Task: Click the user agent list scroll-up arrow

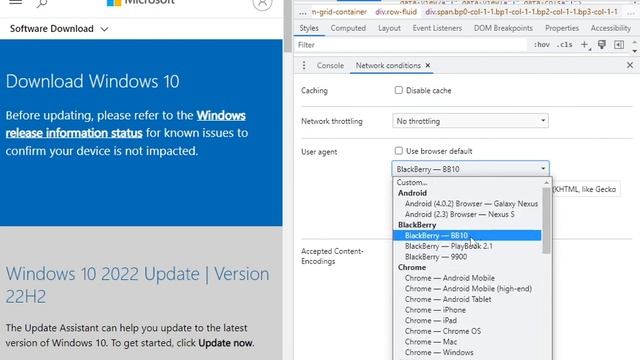Action: coord(547,182)
